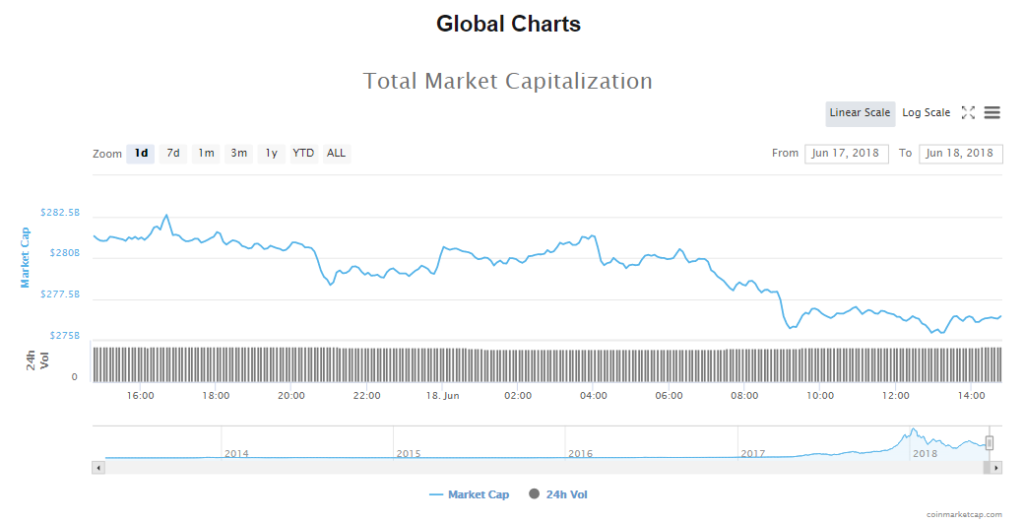The width and height of the screenshot is (1024, 523).
Task: Open the coinmarketcap.com credit link
Action: [x=964, y=514]
